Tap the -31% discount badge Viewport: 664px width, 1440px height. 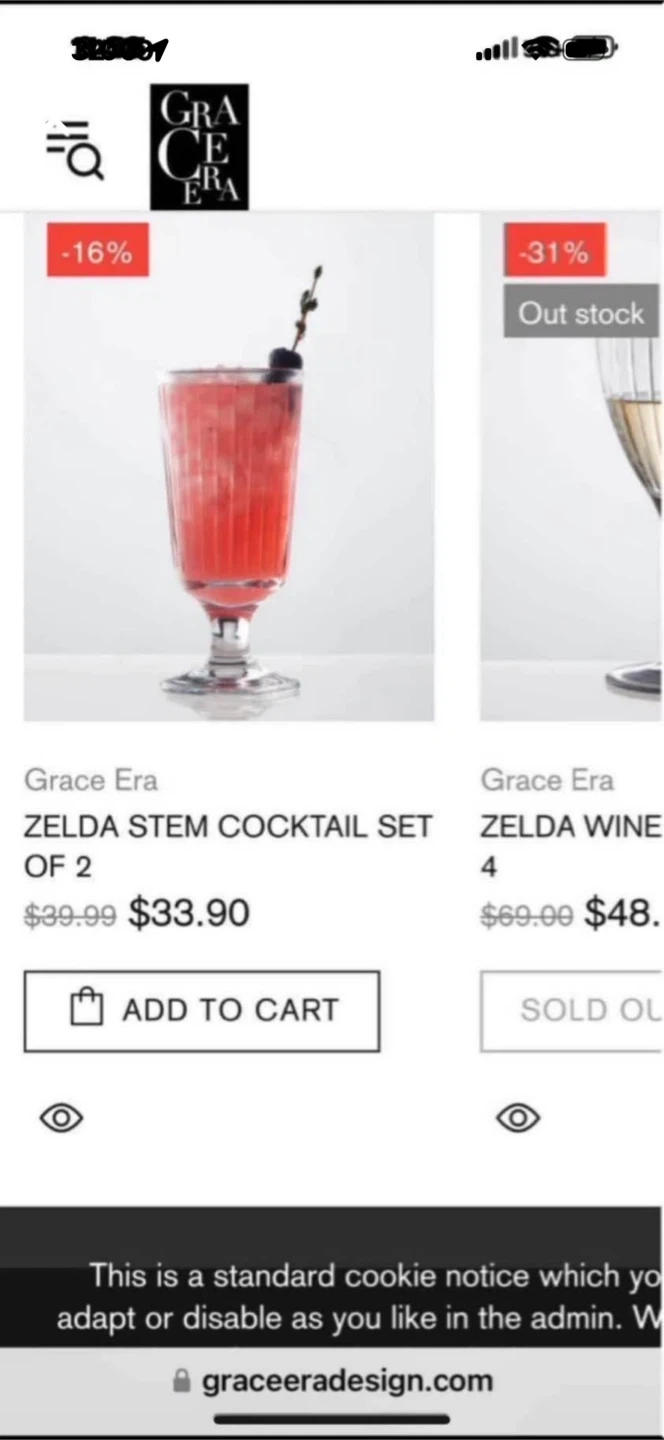[x=554, y=251]
